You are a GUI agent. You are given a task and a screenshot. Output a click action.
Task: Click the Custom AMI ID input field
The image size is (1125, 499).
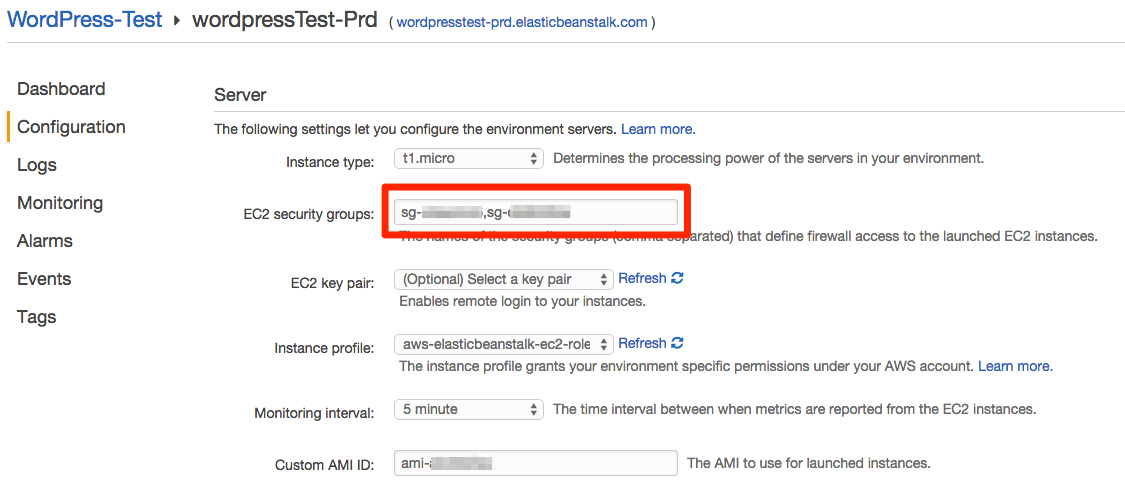(x=536, y=463)
